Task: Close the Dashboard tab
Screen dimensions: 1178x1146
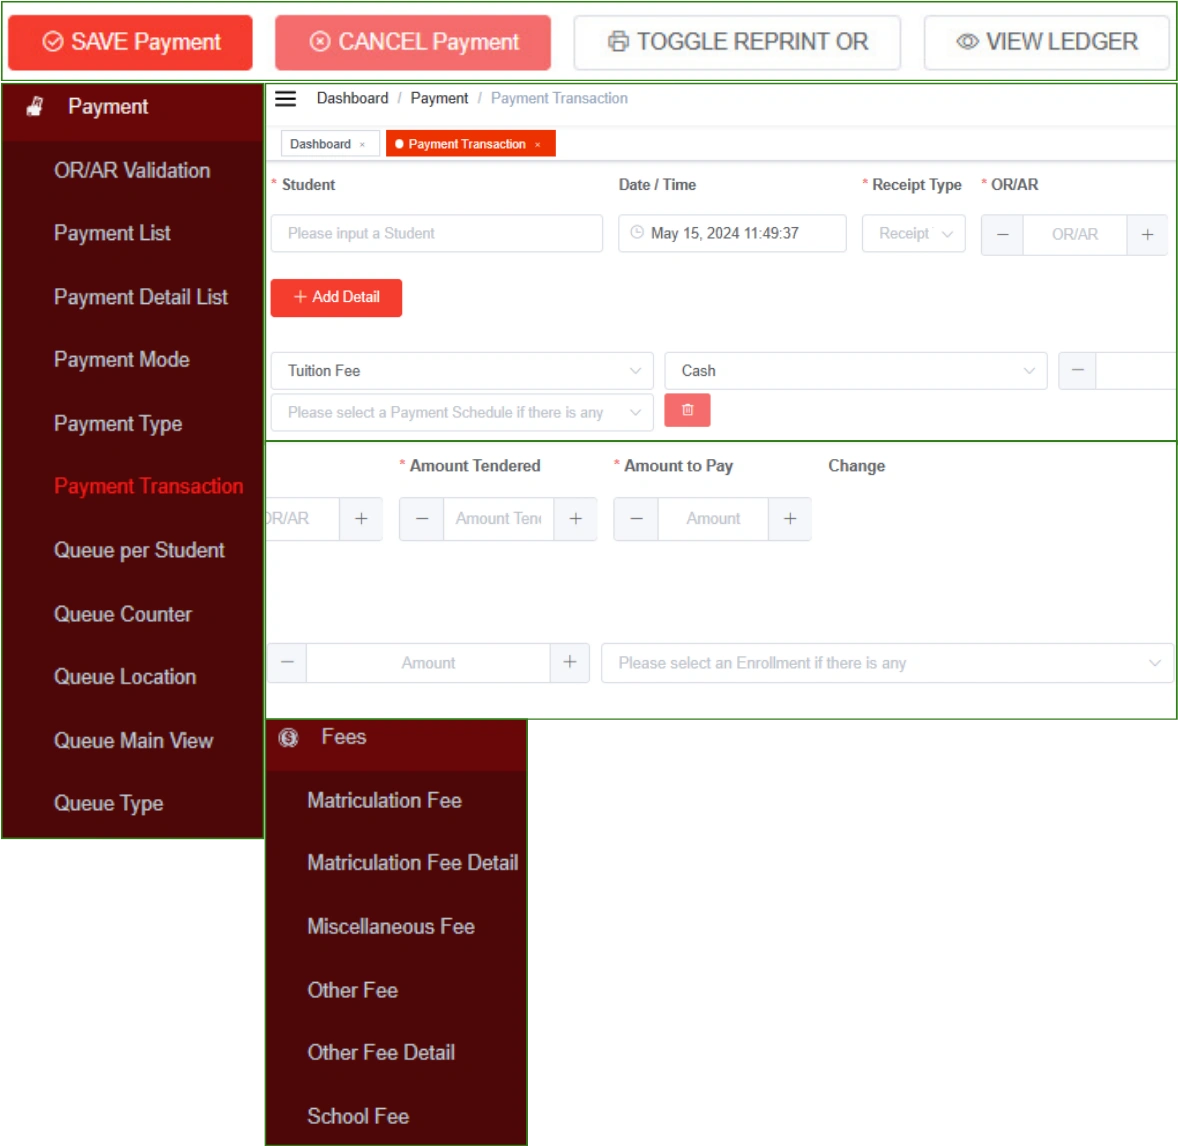Action: point(362,145)
